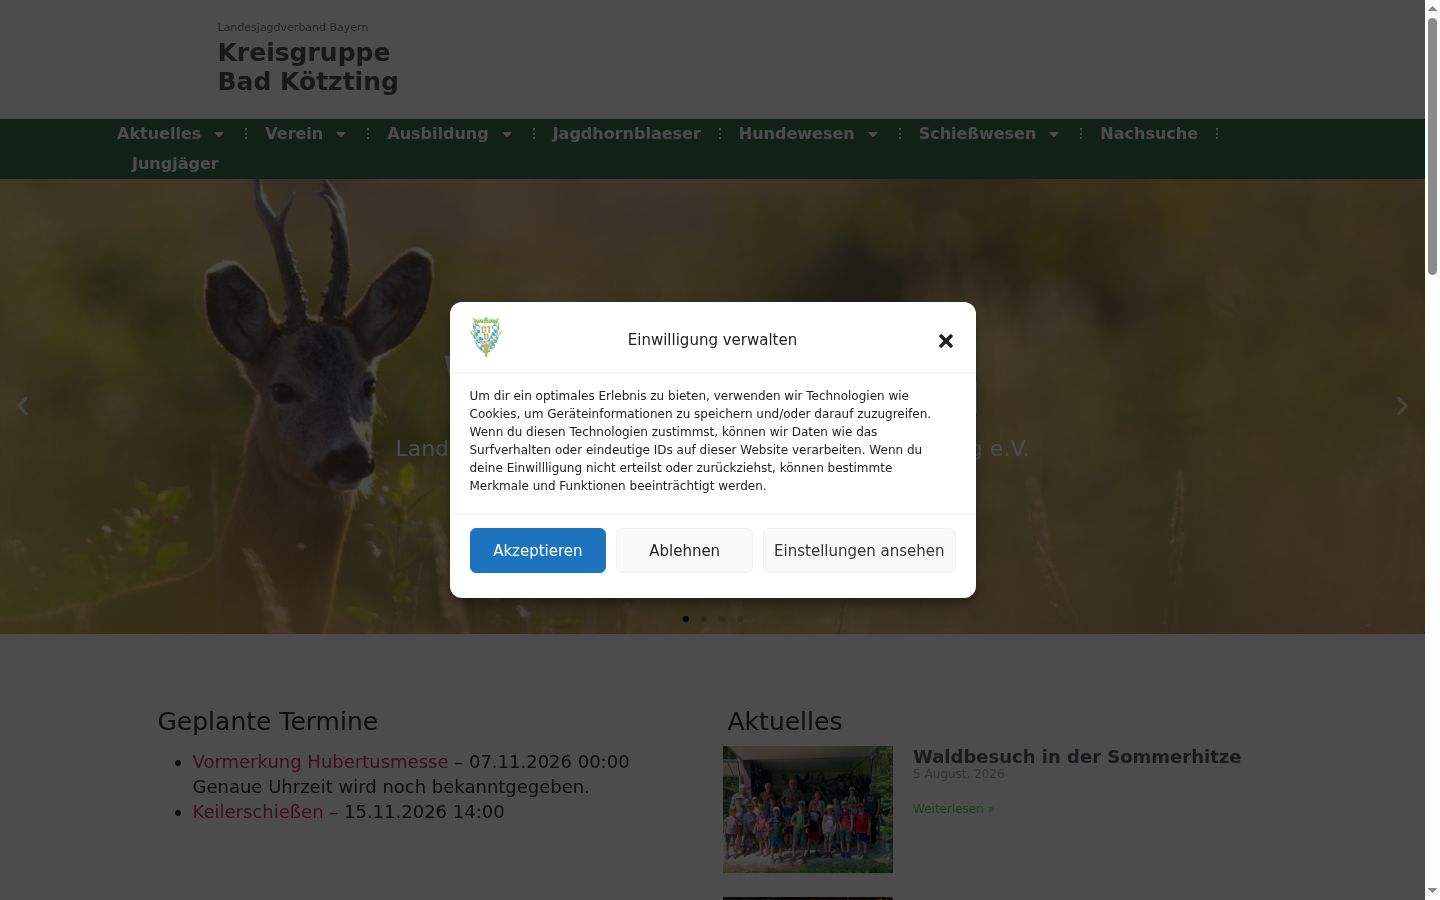Image resolution: width=1440 pixels, height=900 pixels.
Task: Click the 'Geplante Termine' heading
Action: pyautogui.click(x=268, y=722)
